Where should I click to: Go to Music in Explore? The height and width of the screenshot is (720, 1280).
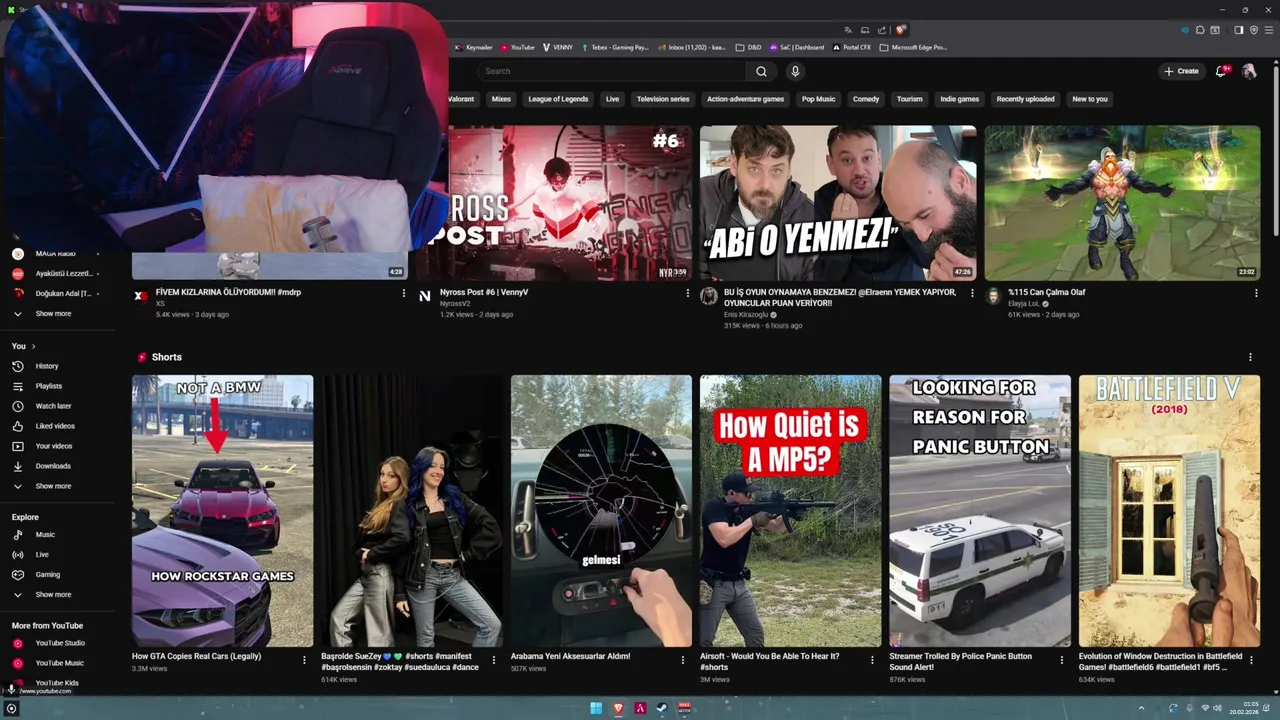point(58,535)
